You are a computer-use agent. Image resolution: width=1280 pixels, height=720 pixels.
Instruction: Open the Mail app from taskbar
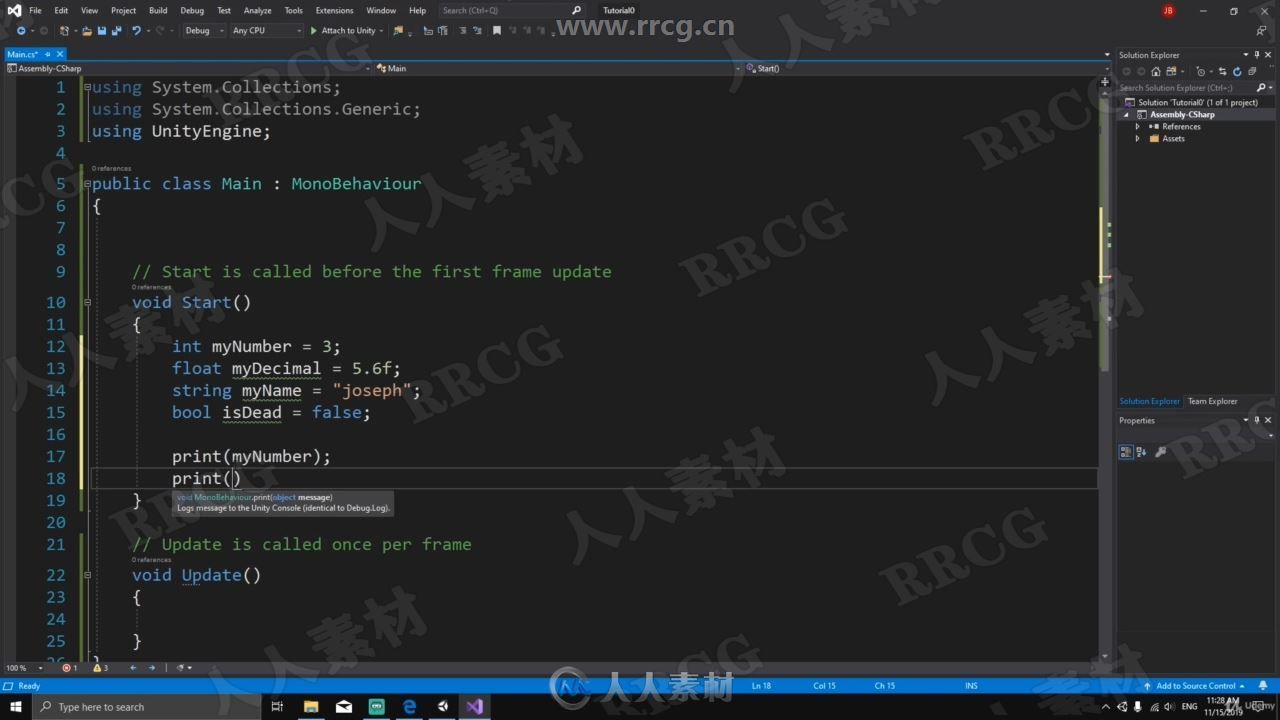tap(344, 707)
